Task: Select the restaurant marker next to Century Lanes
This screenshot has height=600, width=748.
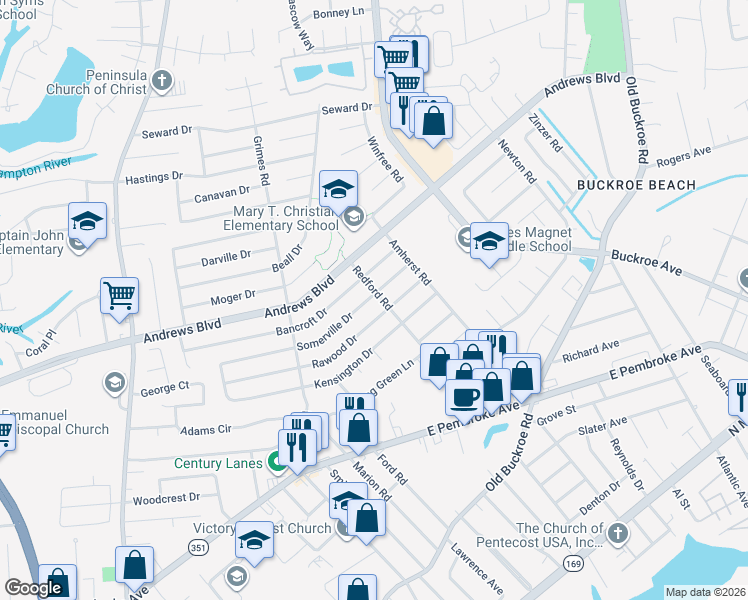Action: coord(297,448)
